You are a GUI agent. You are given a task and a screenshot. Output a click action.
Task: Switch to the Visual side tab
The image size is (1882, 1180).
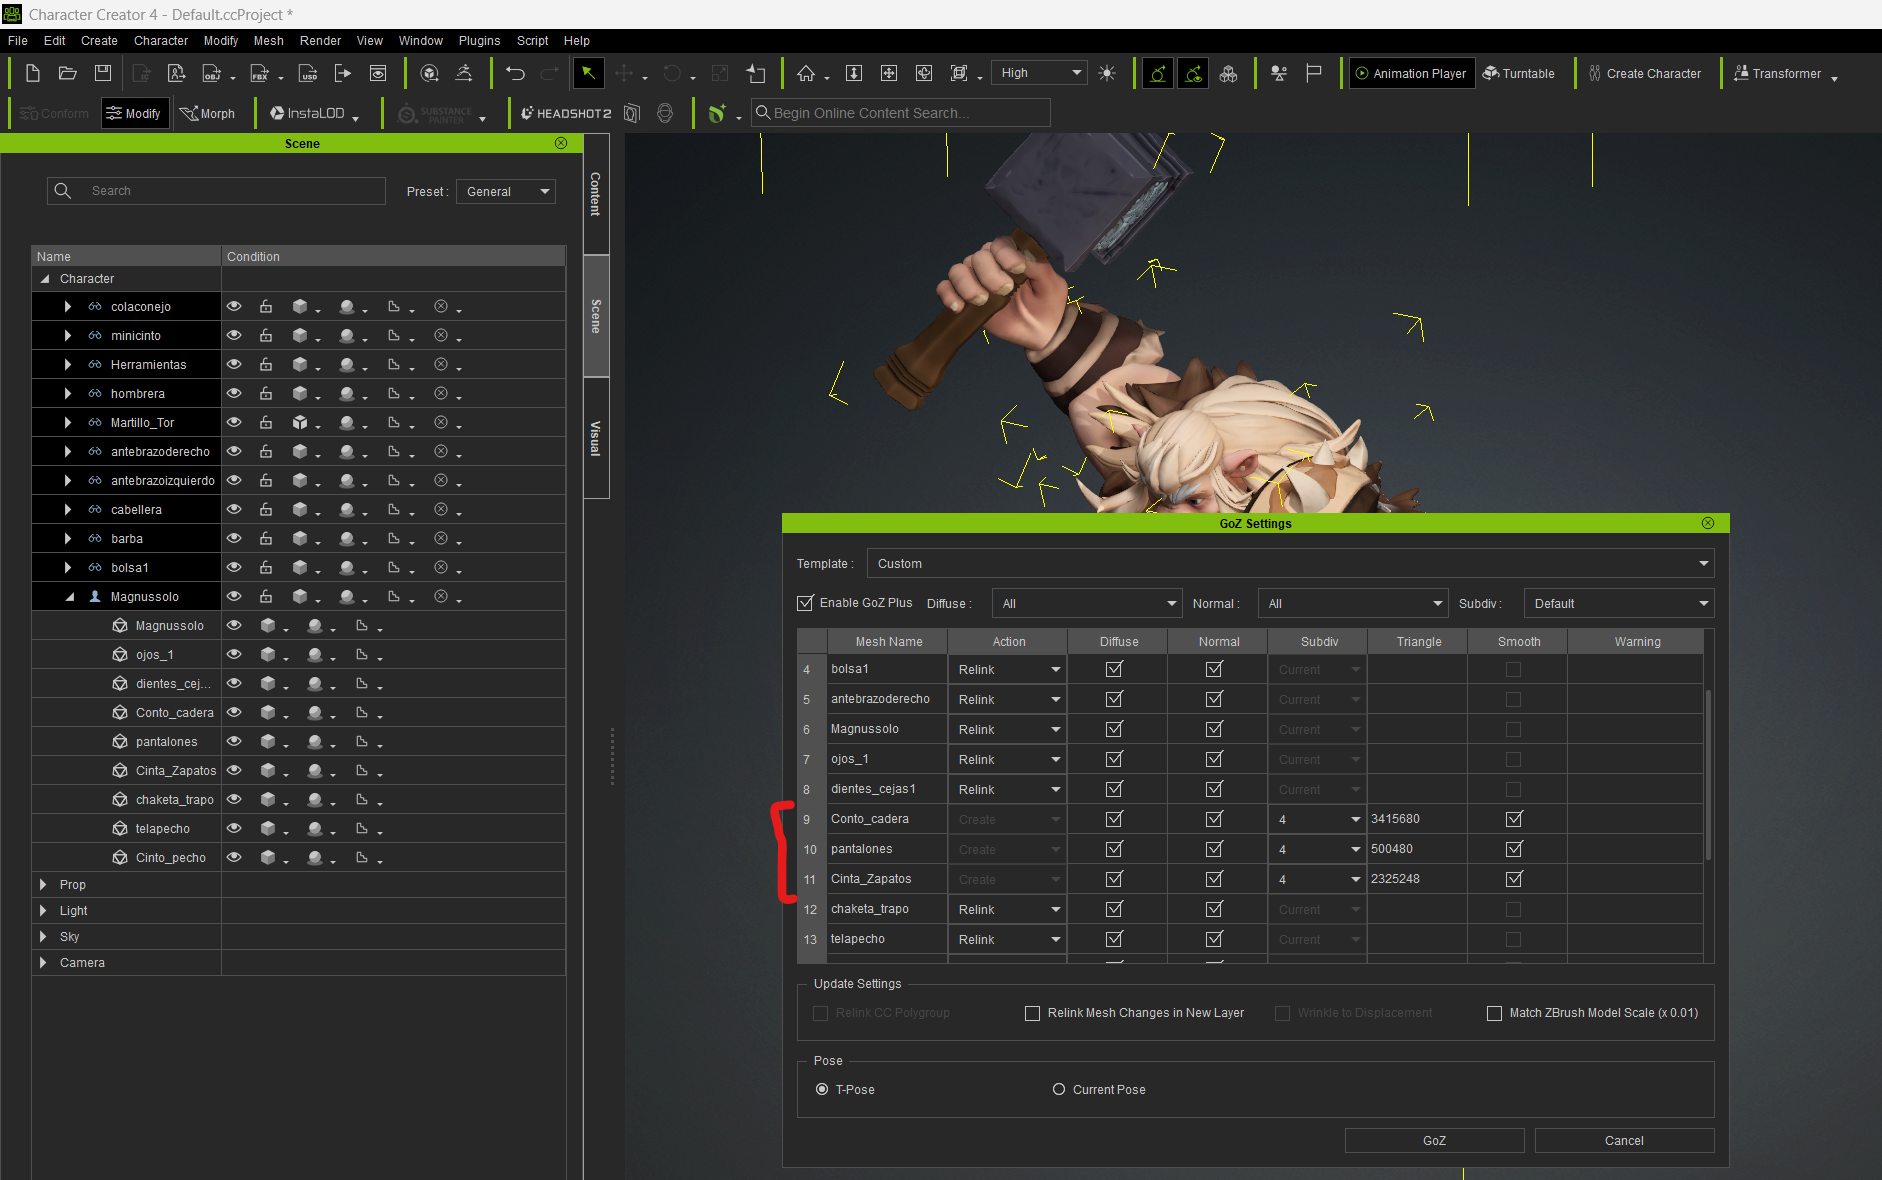(596, 438)
